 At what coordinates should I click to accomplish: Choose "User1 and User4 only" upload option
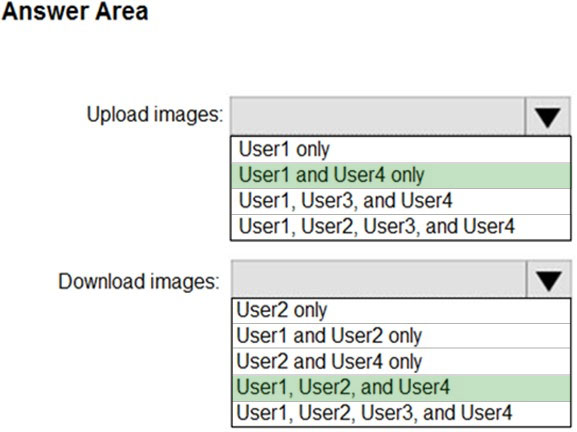coord(401,175)
